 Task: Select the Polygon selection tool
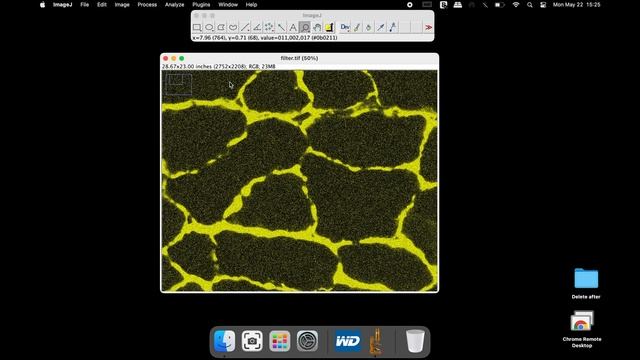click(x=221, y=27)
